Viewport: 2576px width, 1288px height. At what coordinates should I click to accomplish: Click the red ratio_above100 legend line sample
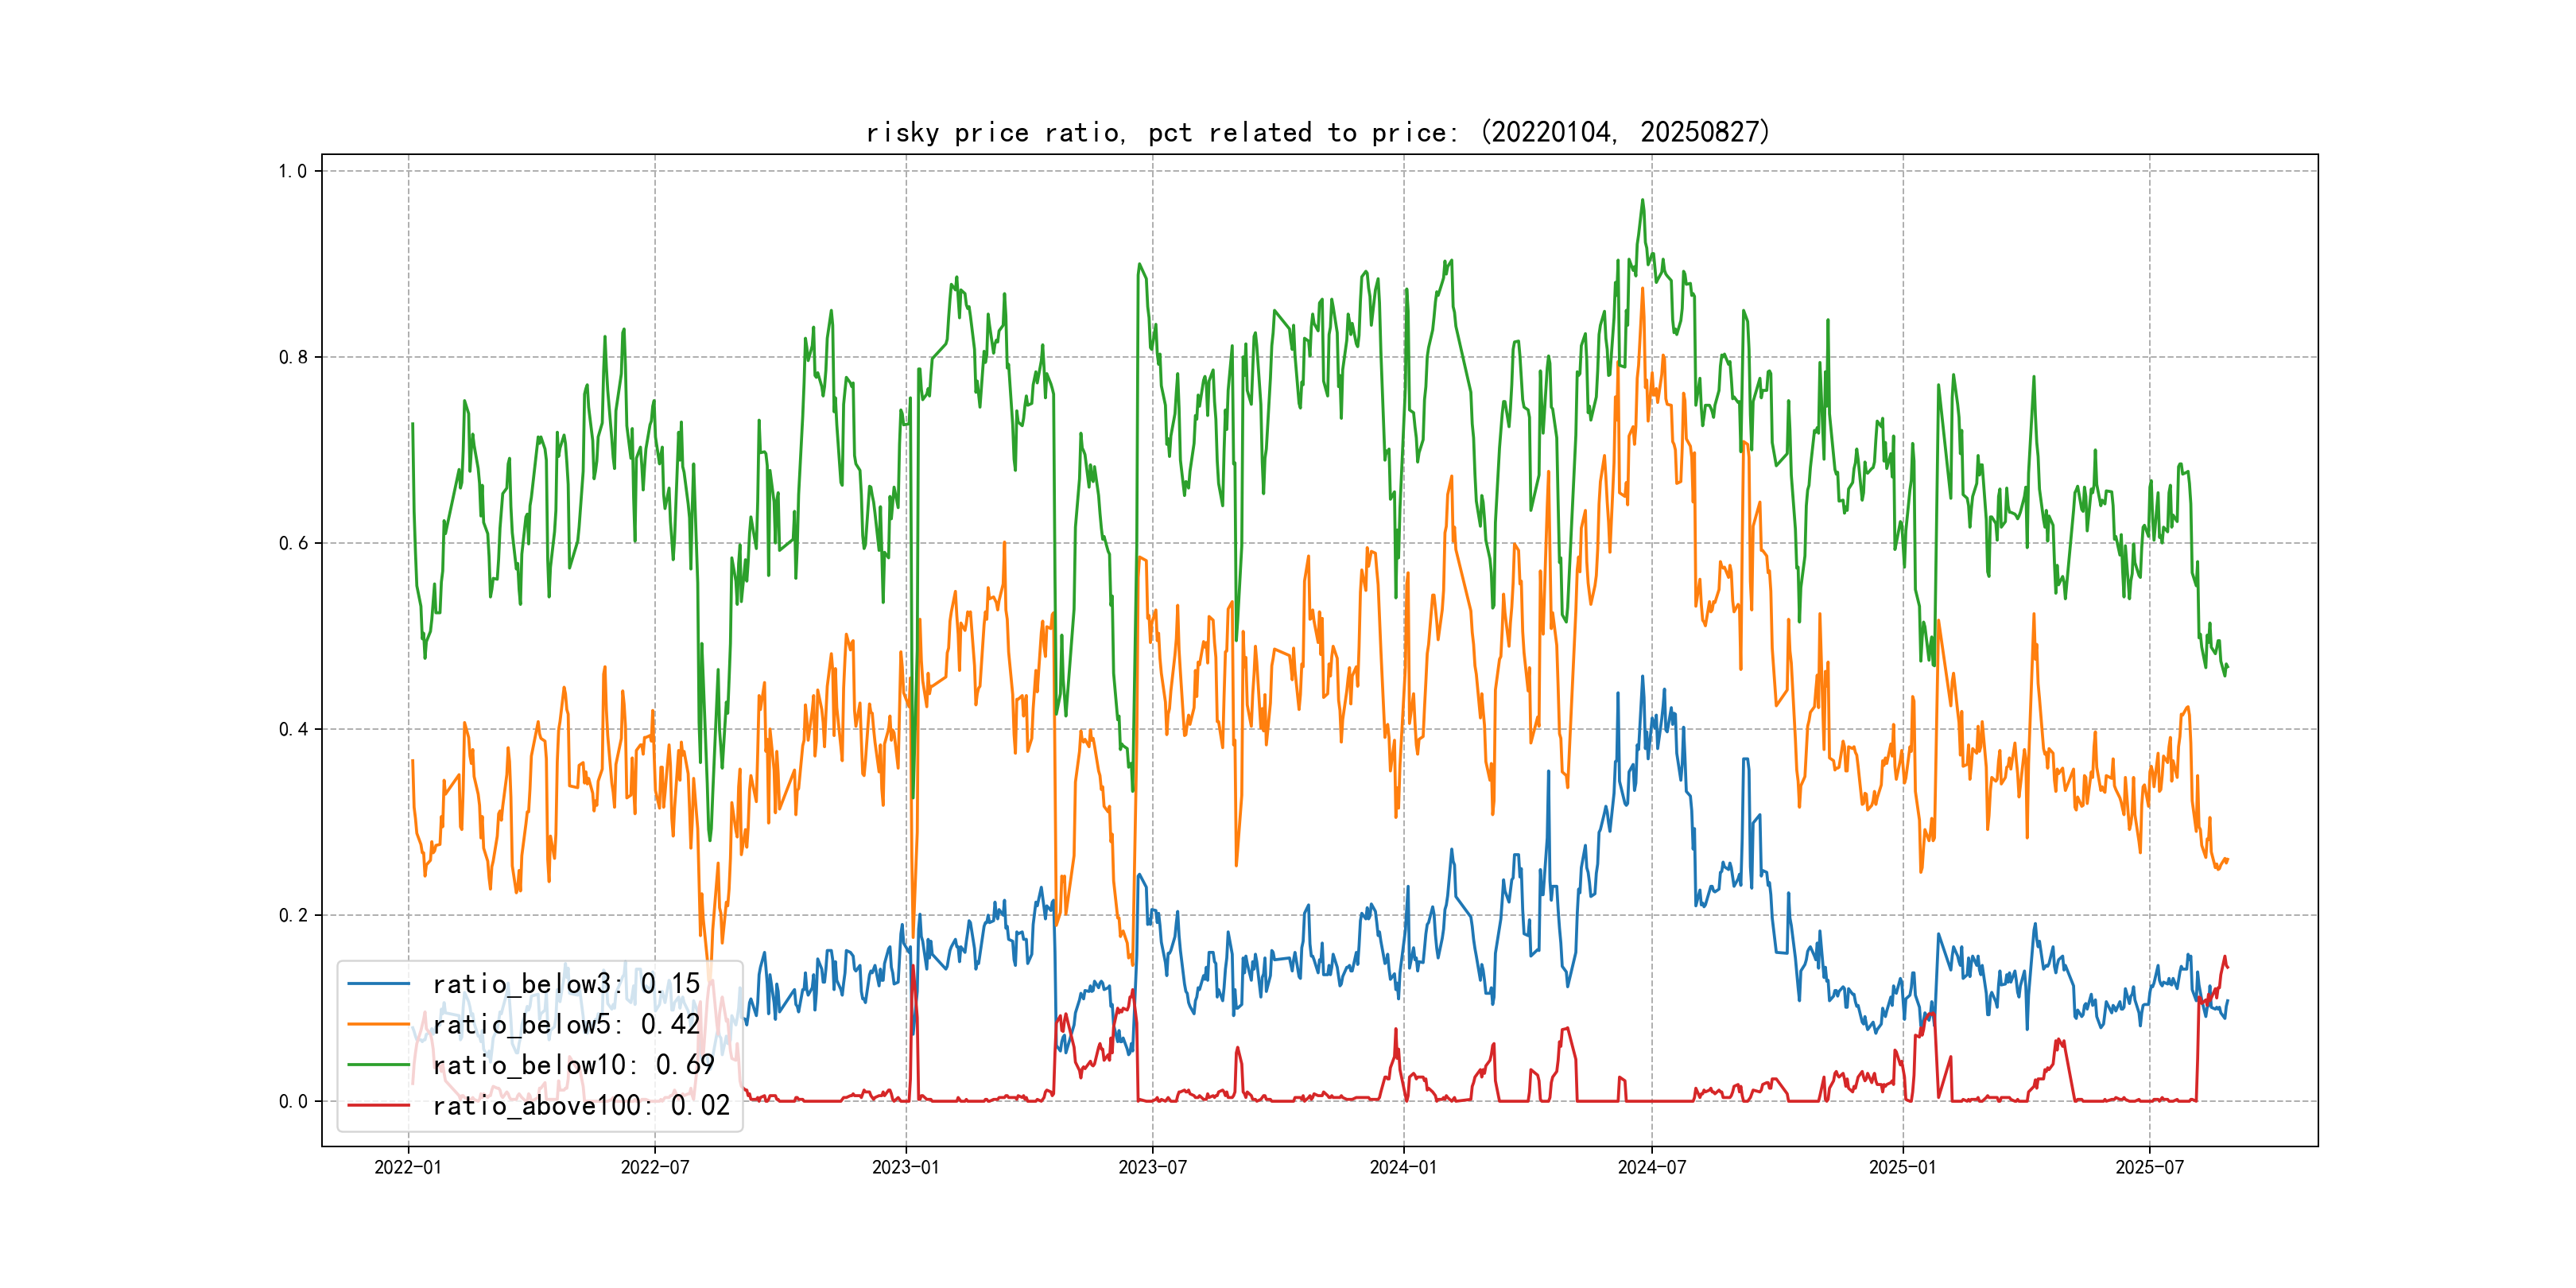click(378, 1105)
